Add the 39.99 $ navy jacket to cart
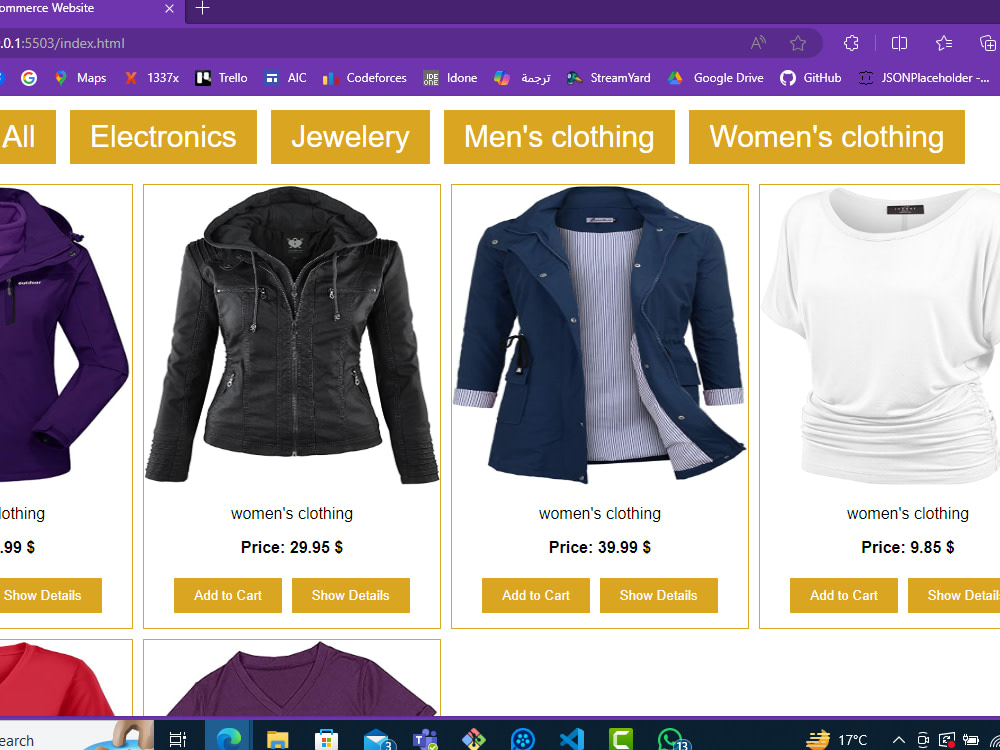 pyautogui.click(x=536, y=596)
